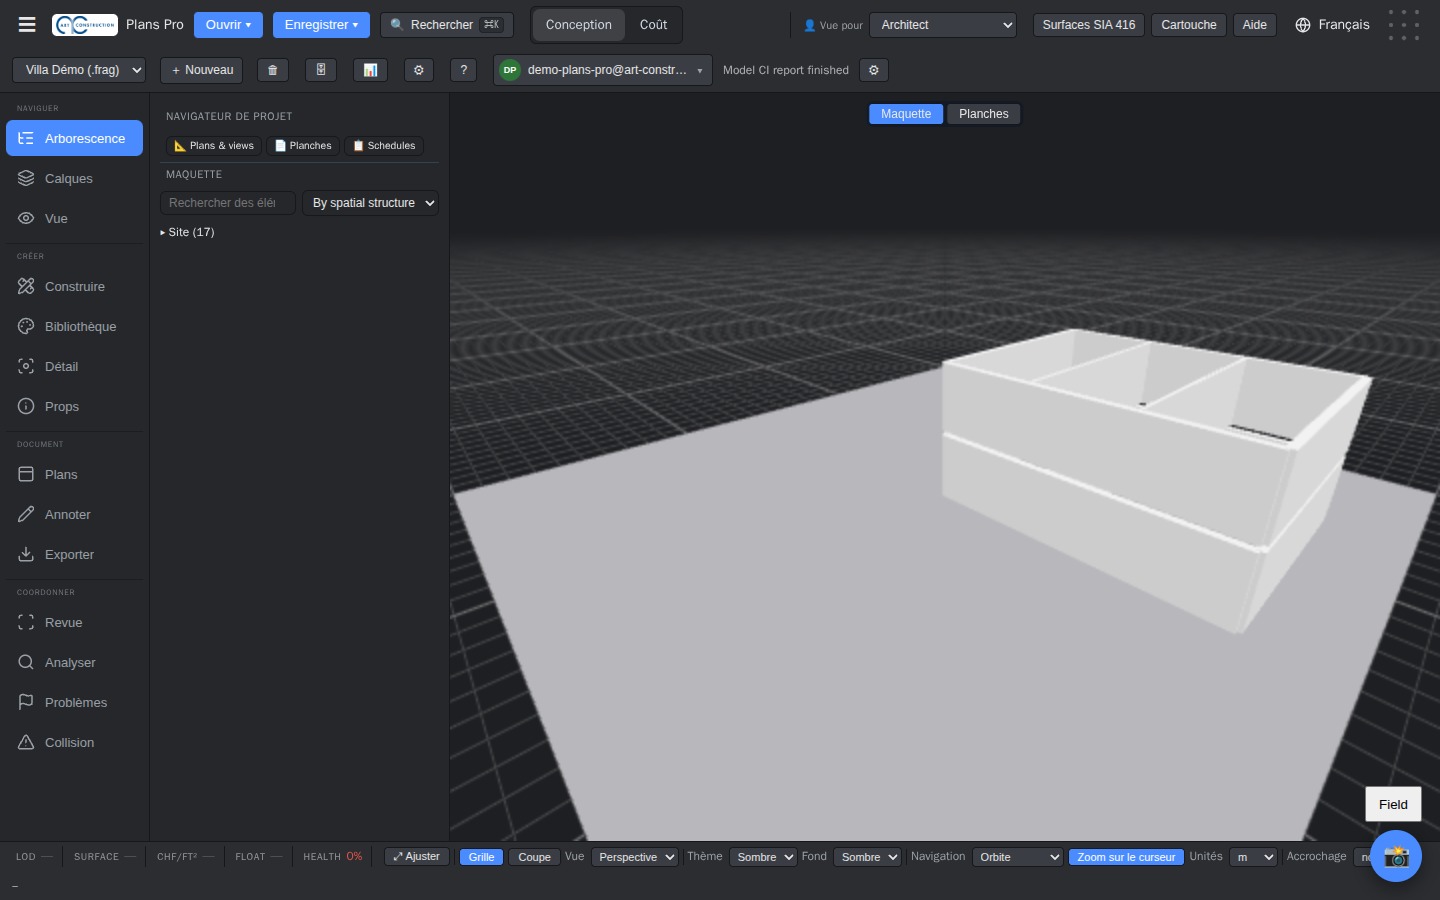Open the demo-plans-pro account dropdown
Viewport: 1440px width, 900px height.
[603, 70]
